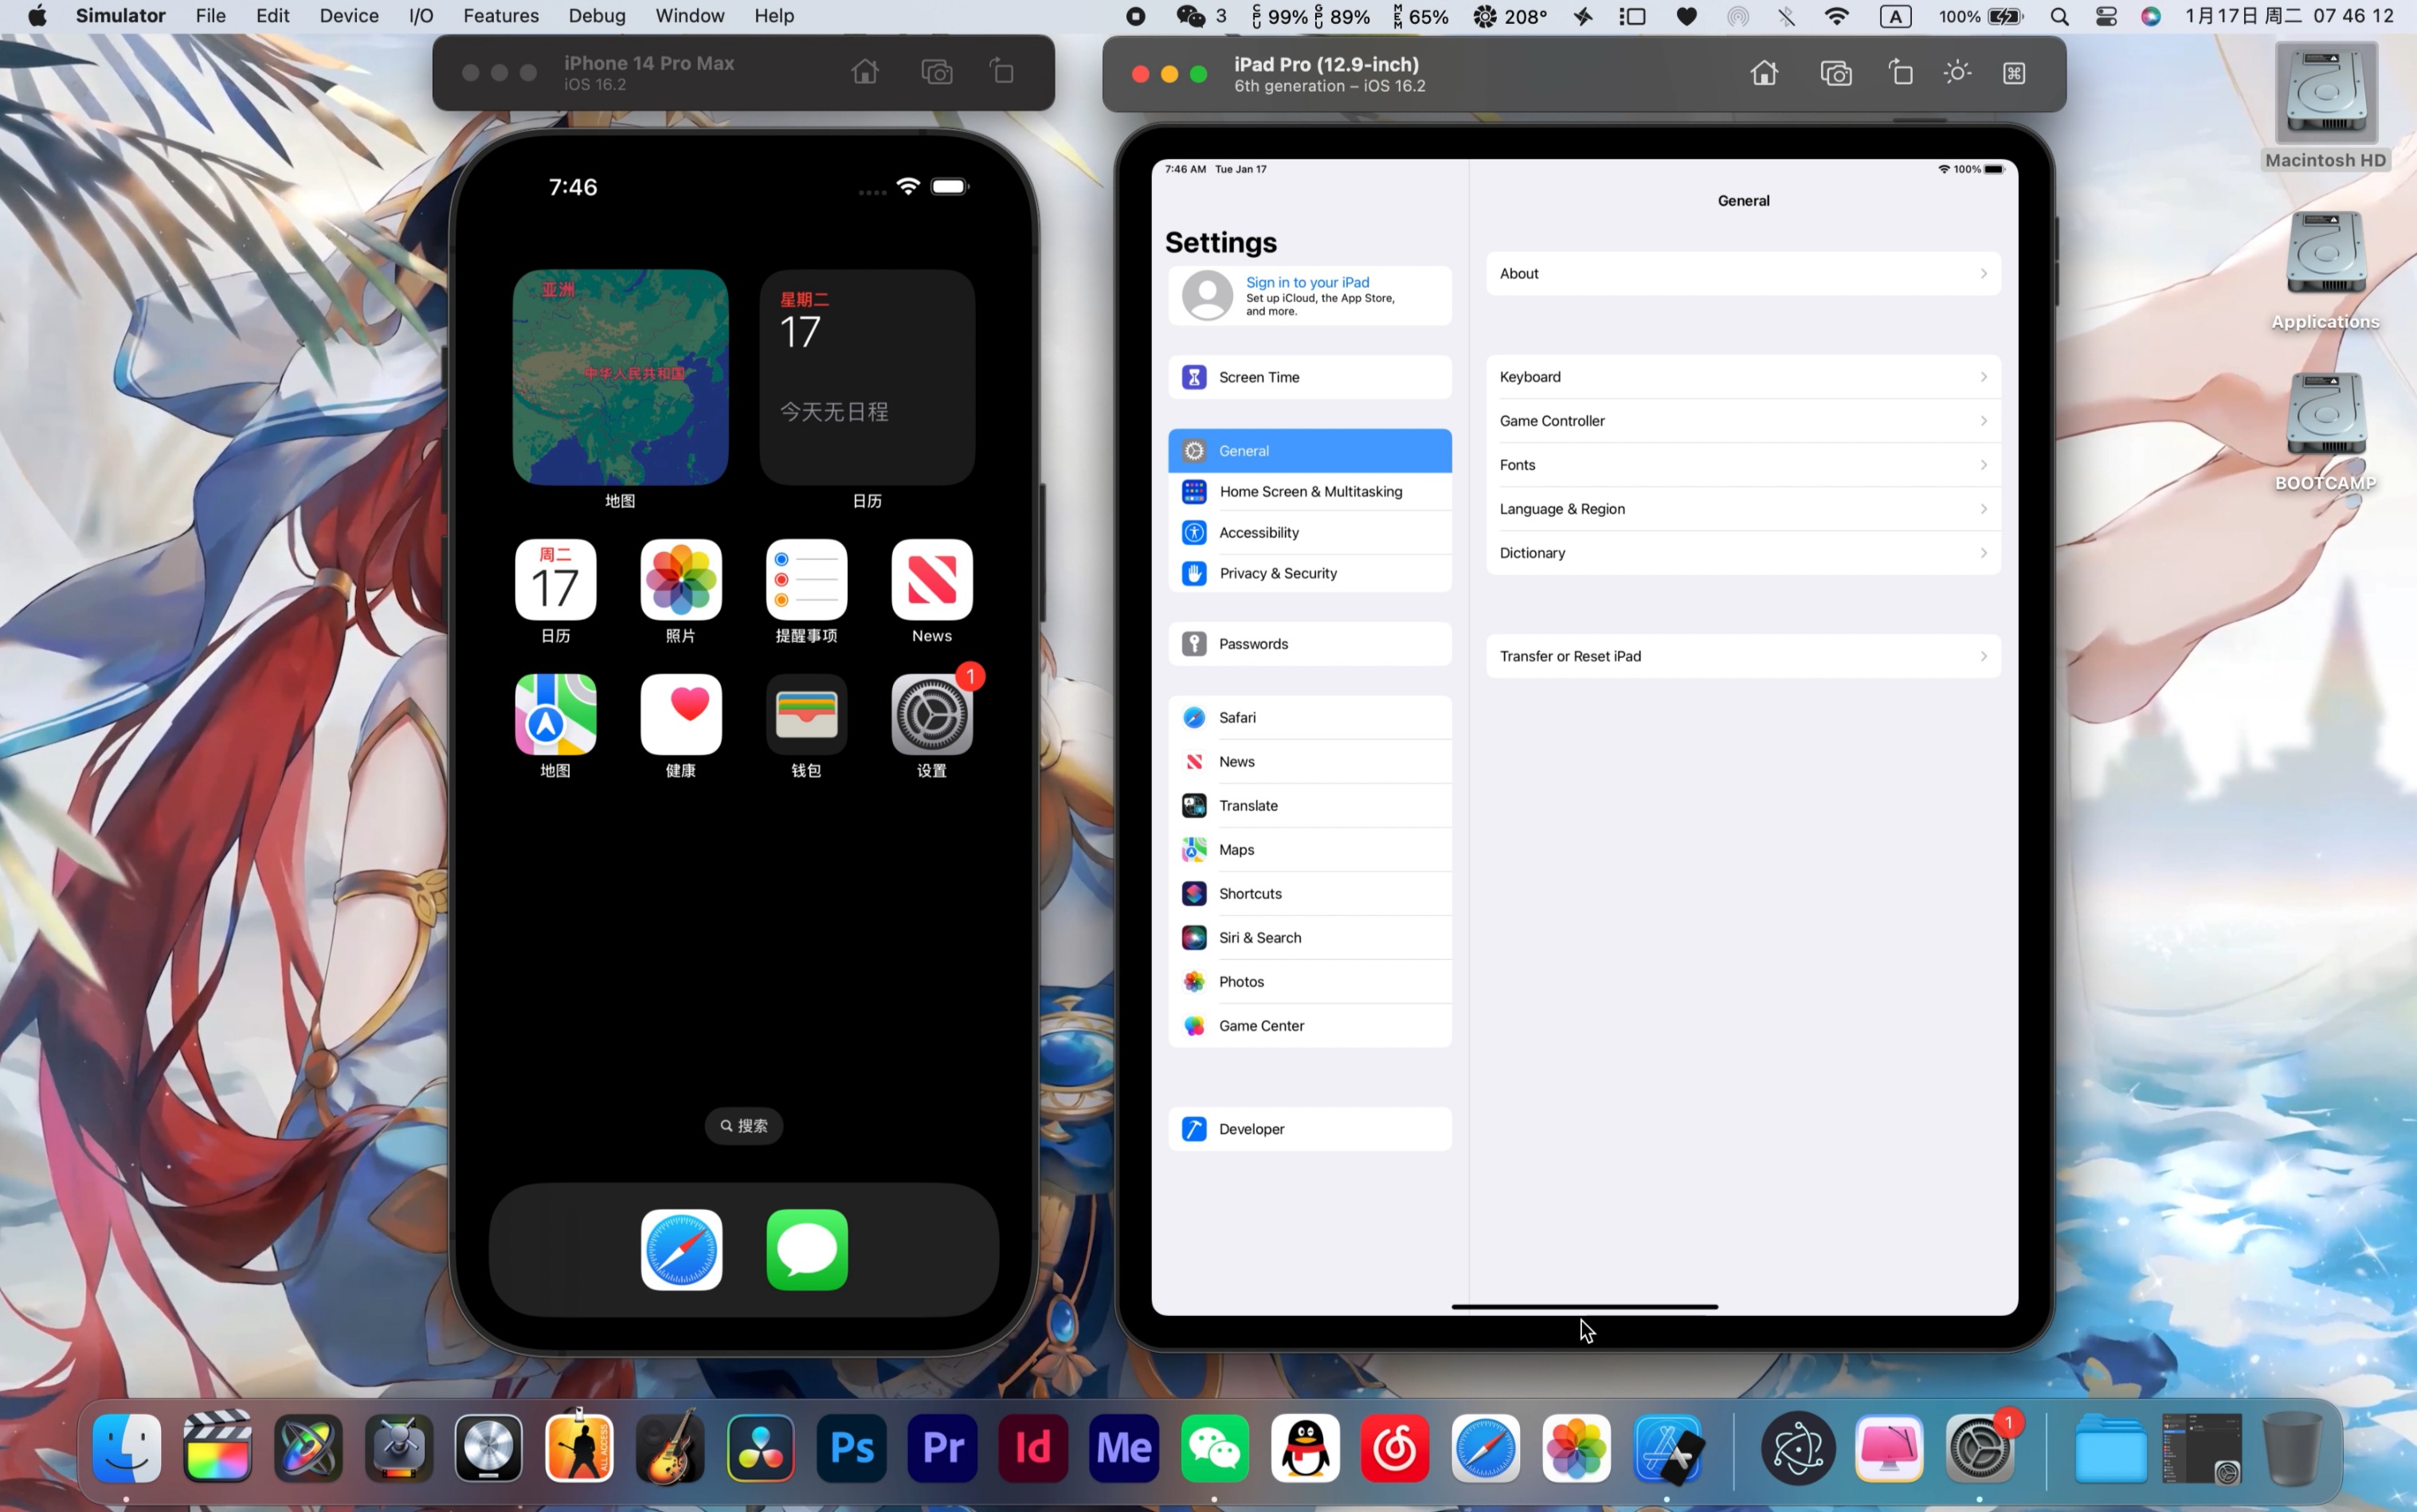Open the I/O menu in Simulator
The height and width of the screenshot is (1512, 2417).
[x=421, y=16]
